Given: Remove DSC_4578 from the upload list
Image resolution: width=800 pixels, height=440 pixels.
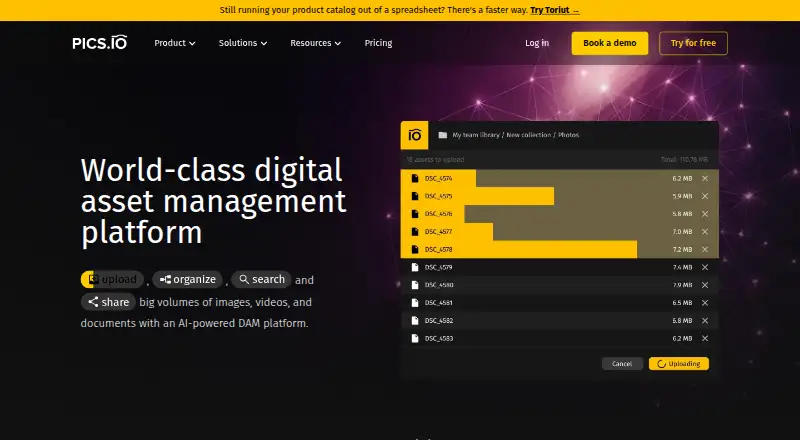Looking at the screenshot, I should (x=705, y=250).
